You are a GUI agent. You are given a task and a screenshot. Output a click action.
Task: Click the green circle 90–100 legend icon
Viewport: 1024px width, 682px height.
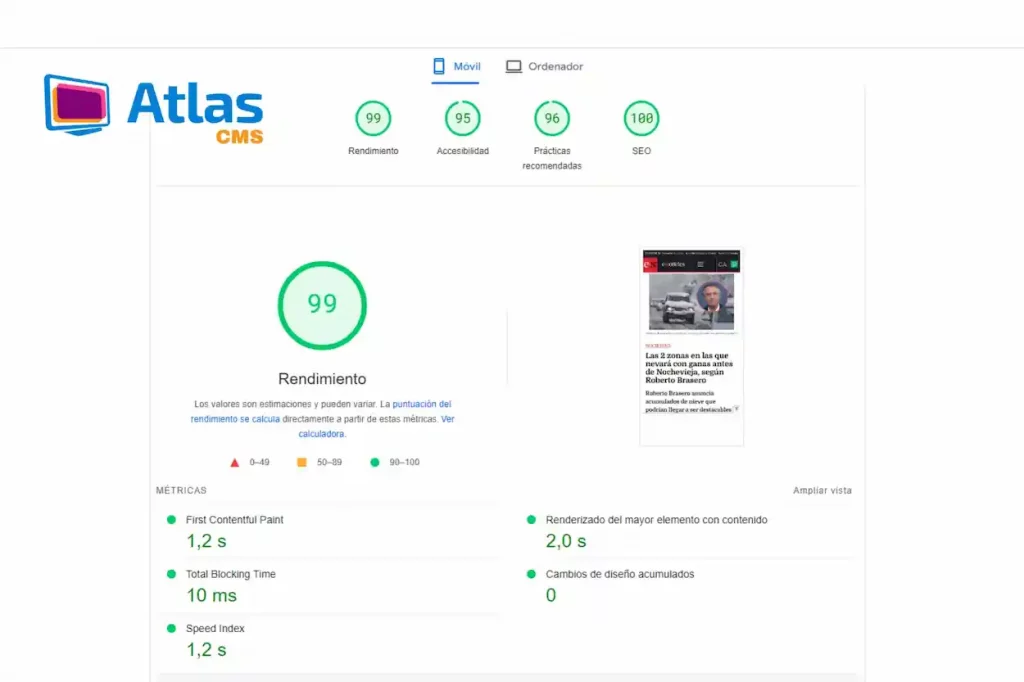(x=375, y=463)
